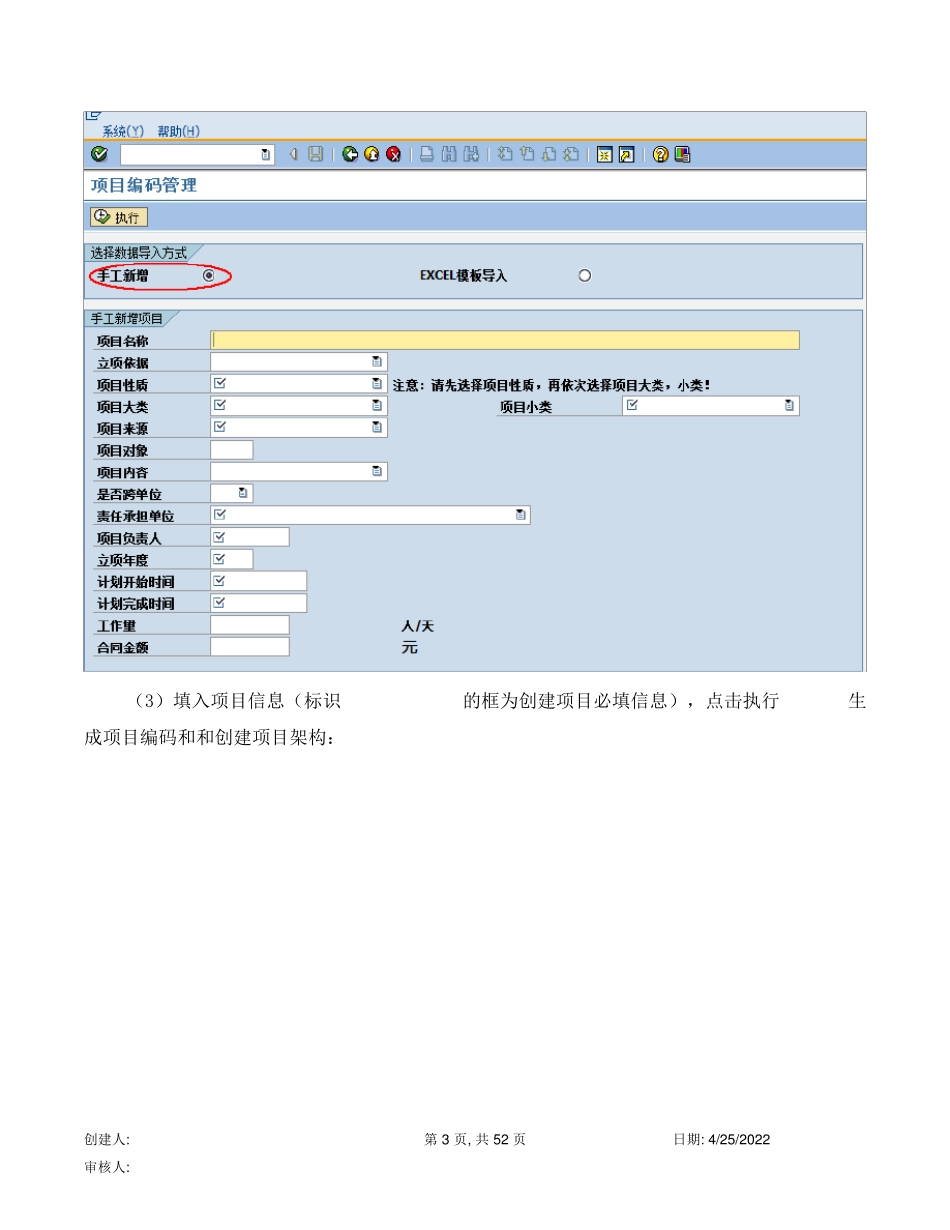Viewport: 950px width, 1230px height.
Task: Click the 第 3 页, 共 52 页 footer text
Action: tap(475, 1140)
